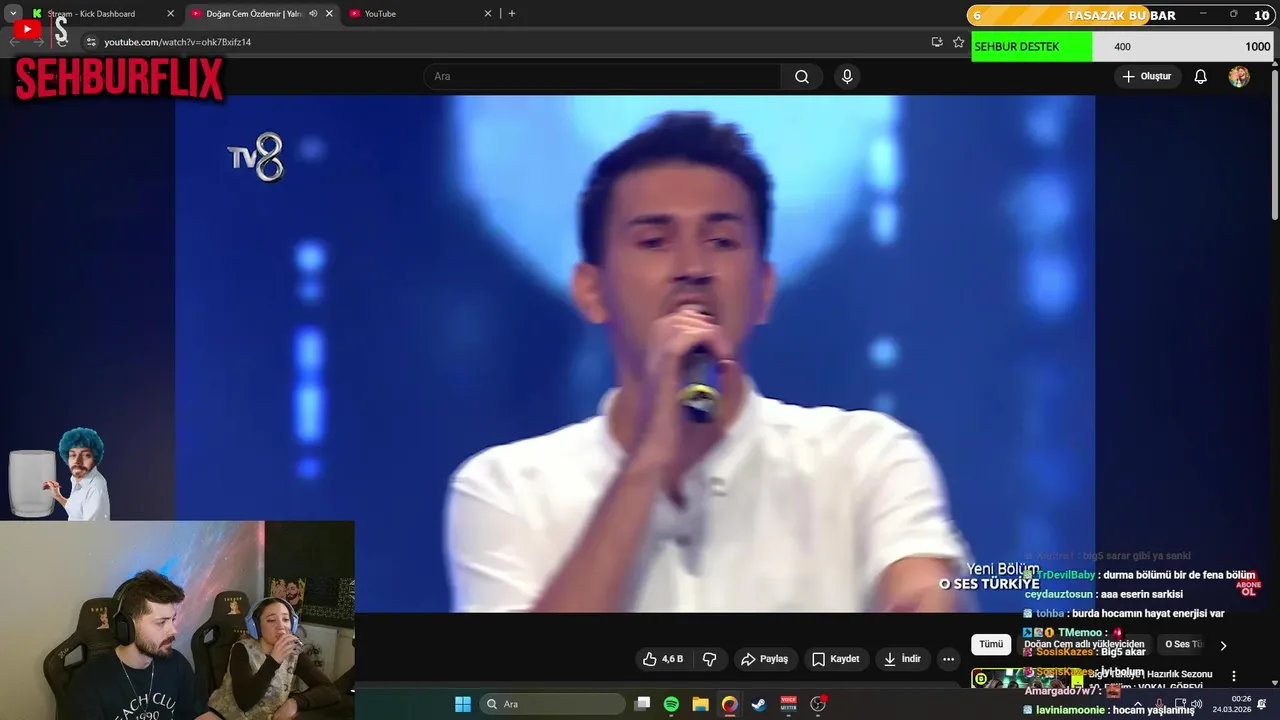Open the Windows Start menu

coord(462,704)
